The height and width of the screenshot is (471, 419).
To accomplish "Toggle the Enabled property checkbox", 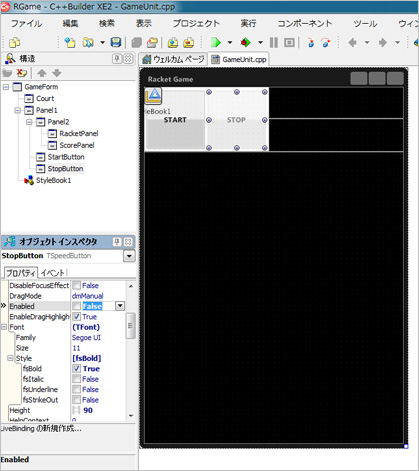I will [77, 306].
